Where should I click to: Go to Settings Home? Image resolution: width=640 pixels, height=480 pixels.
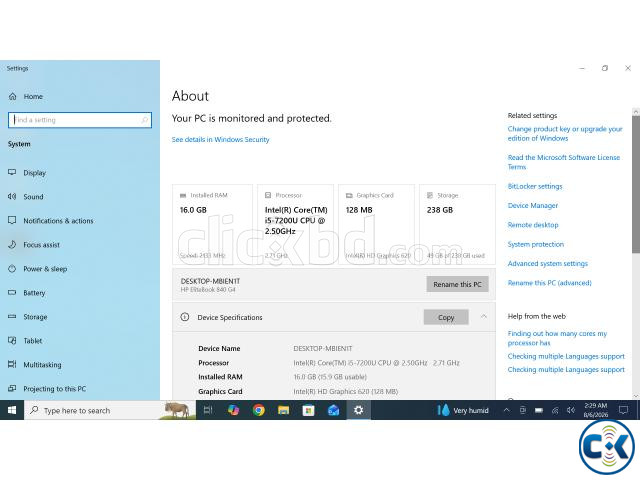click(x=33, y=97)
